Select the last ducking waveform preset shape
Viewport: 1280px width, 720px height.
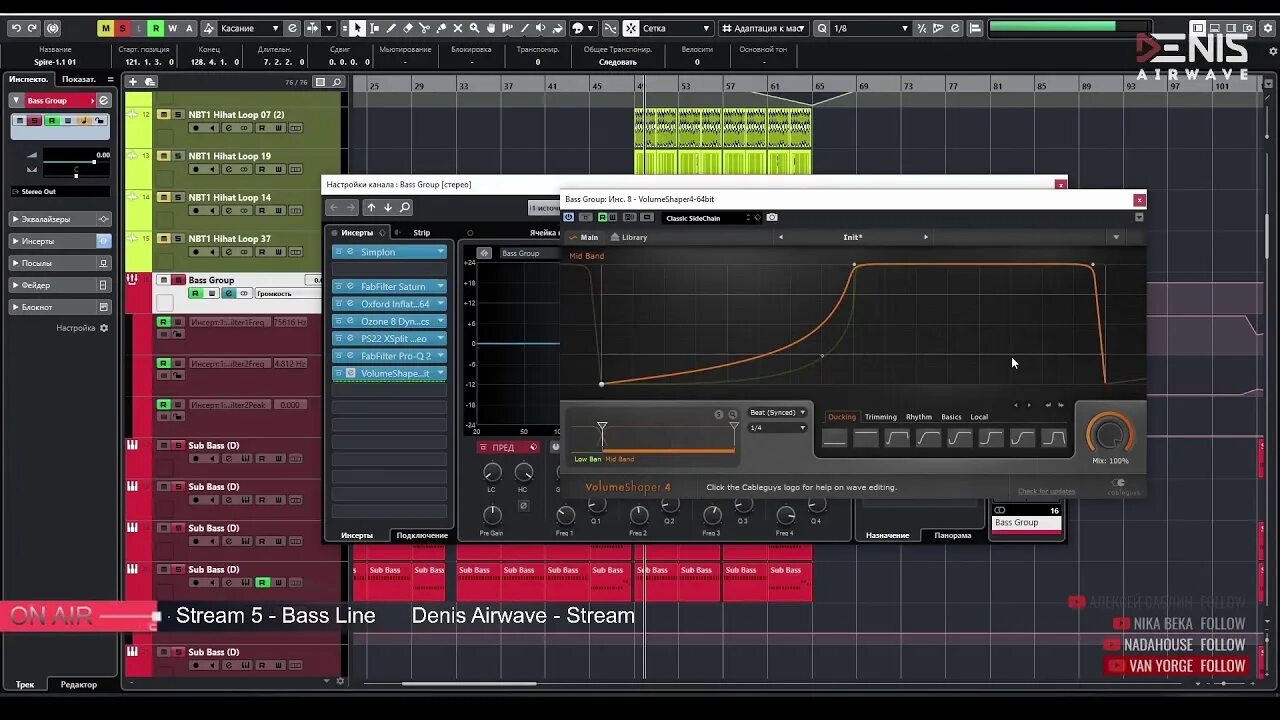[1054, 438]
